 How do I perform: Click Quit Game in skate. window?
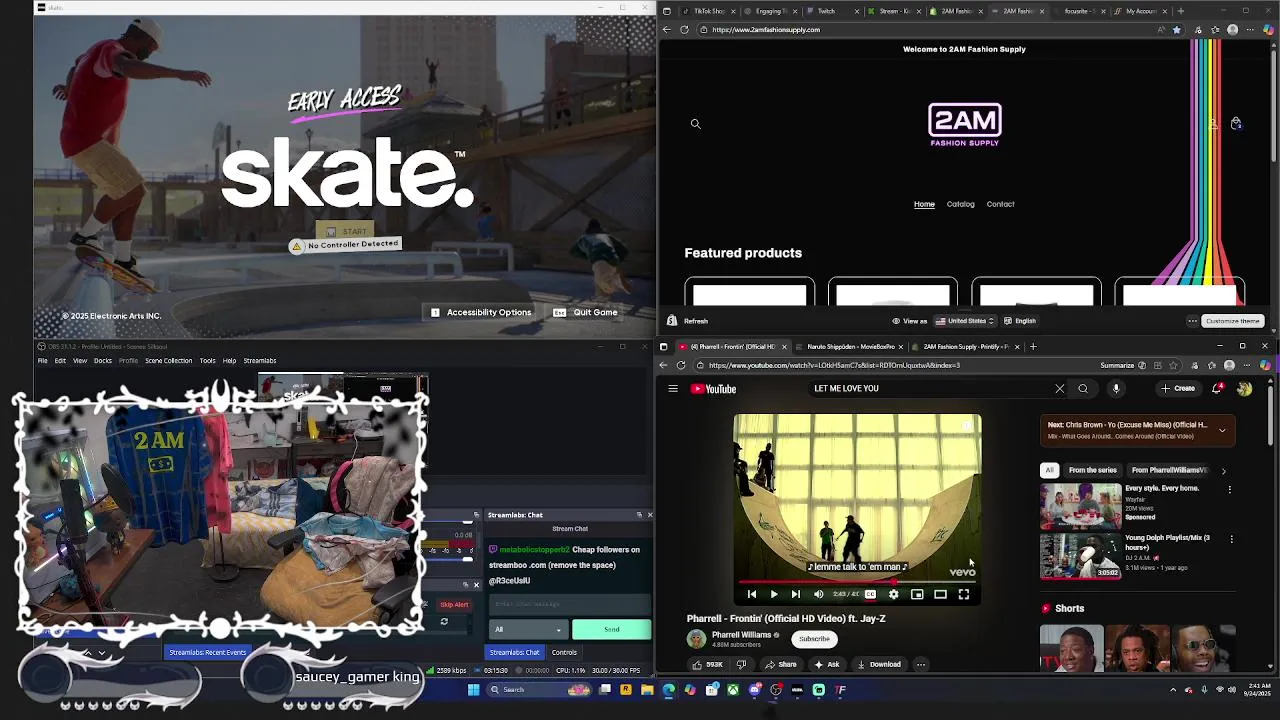click(x=586, y=313)
